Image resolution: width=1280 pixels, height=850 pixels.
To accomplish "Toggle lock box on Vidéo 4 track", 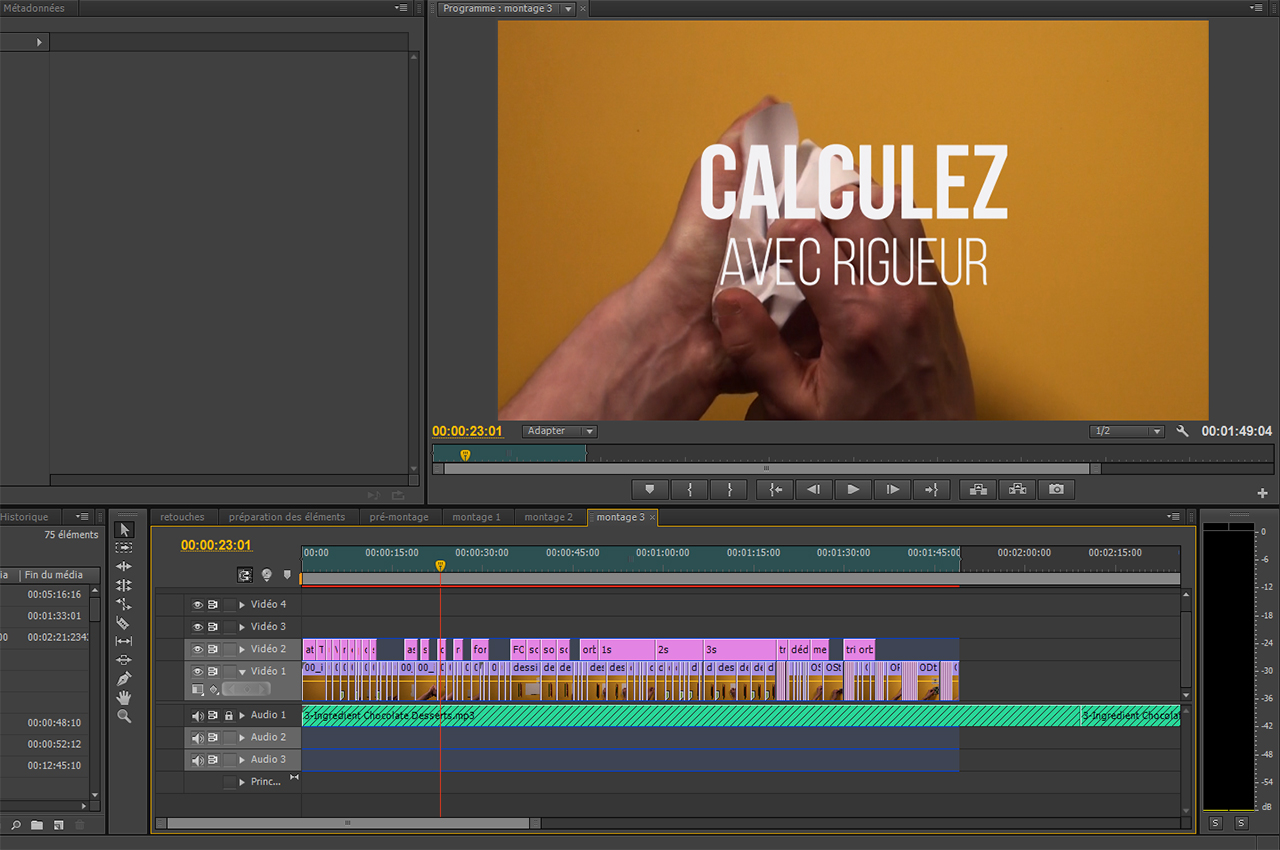I will pyautogui.click(x=229, y=605).
